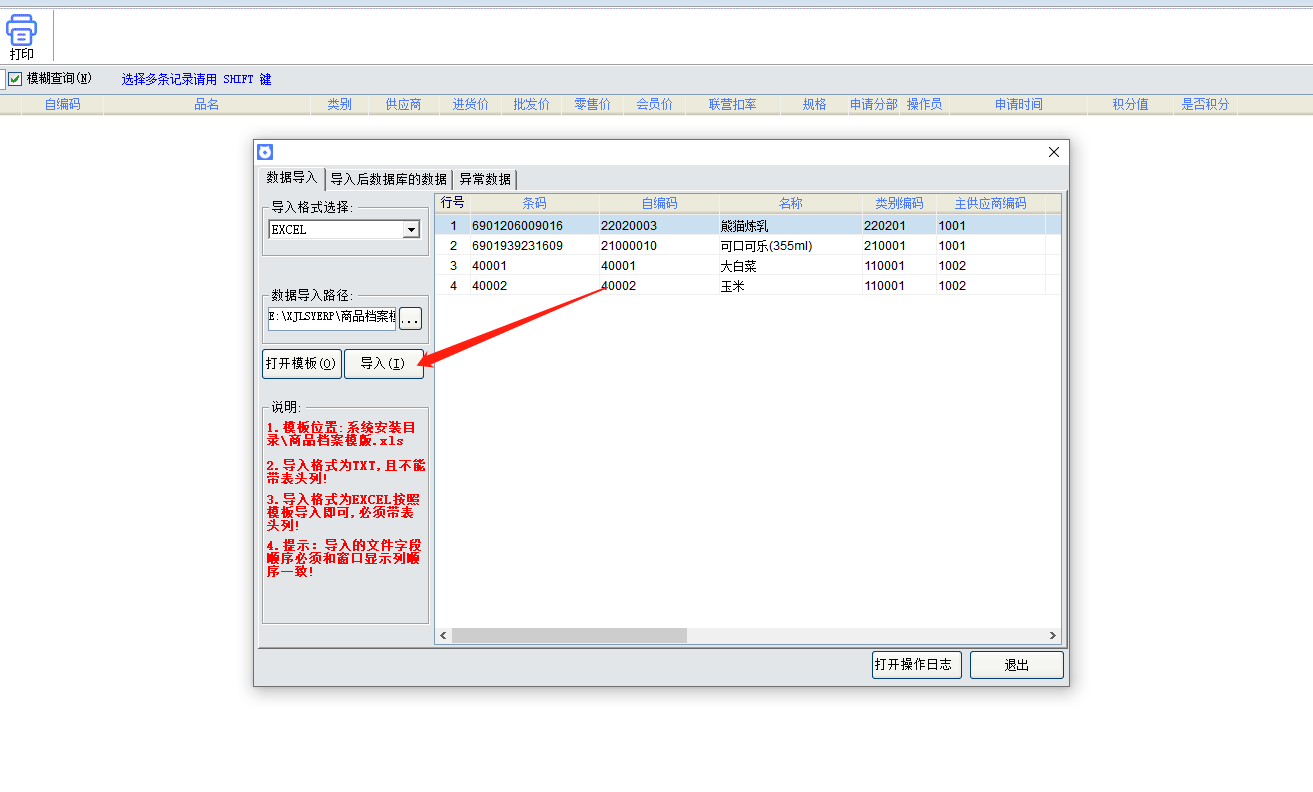The image size is (1313, 792).
Task: Click the 操作员 column header
Action: coord(924,104)
